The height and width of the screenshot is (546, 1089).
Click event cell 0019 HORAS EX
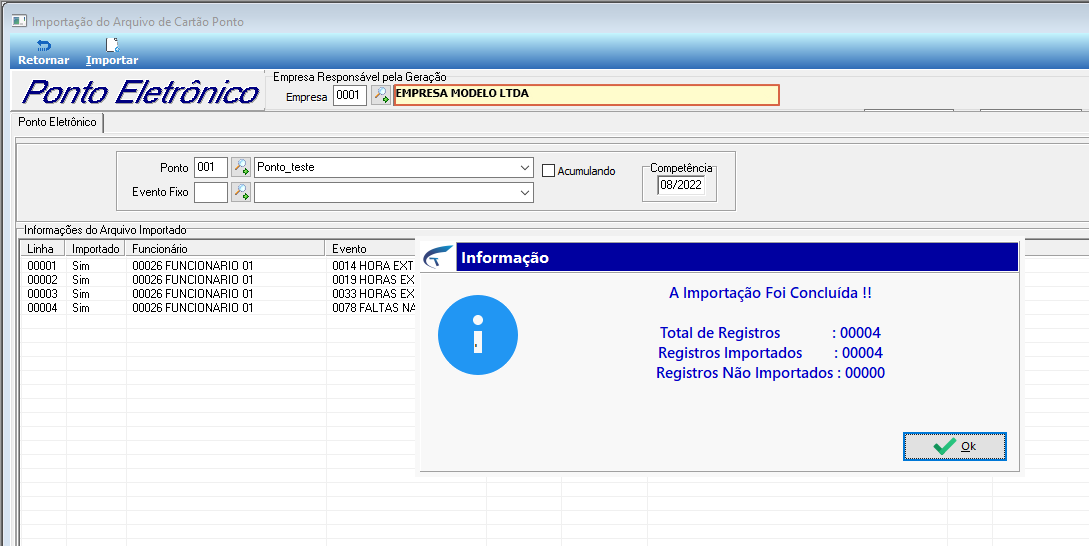373,280
